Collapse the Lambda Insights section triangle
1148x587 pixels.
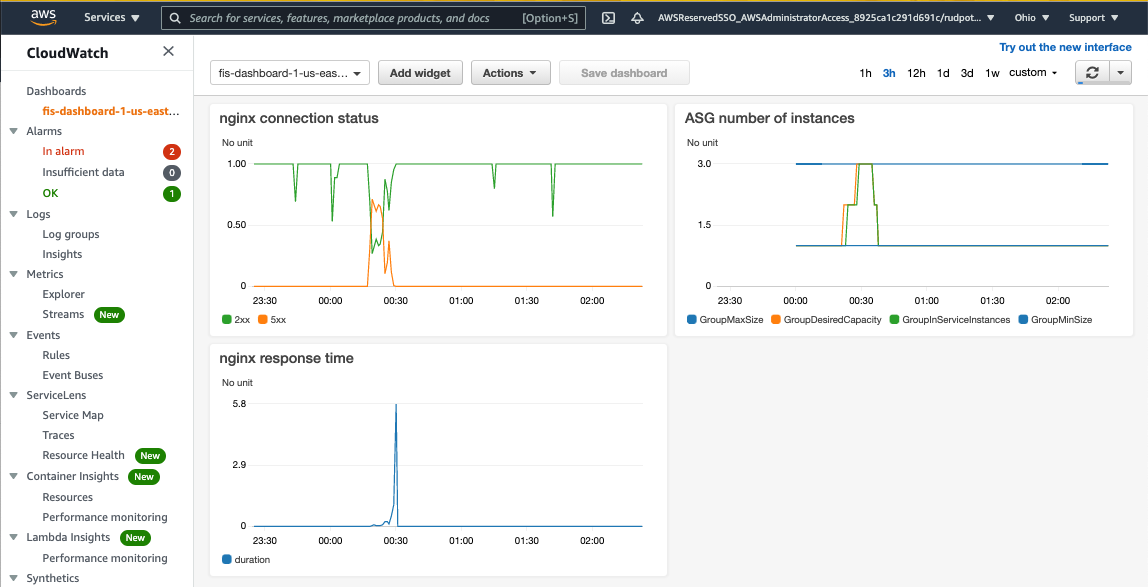(13, 537)
